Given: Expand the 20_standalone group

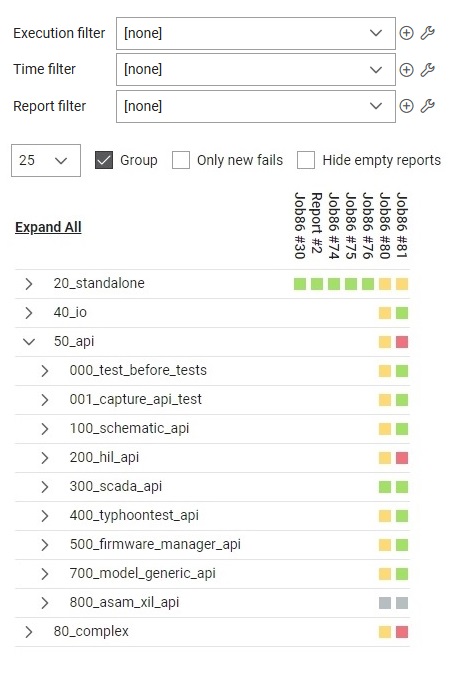Looking at the screenshot, I should (29, 284).
